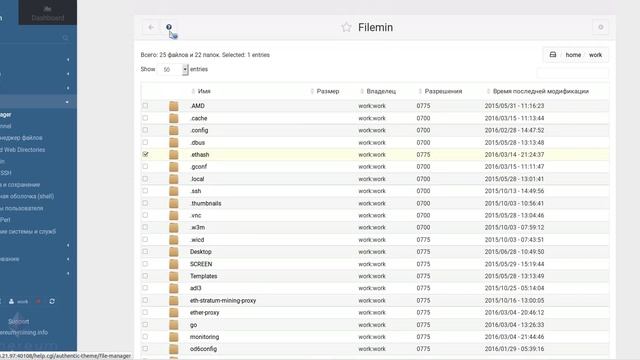Screen dimensions: 640x360
Task: Select the .w3m row checkbox
Action: [x=145, y=227]
